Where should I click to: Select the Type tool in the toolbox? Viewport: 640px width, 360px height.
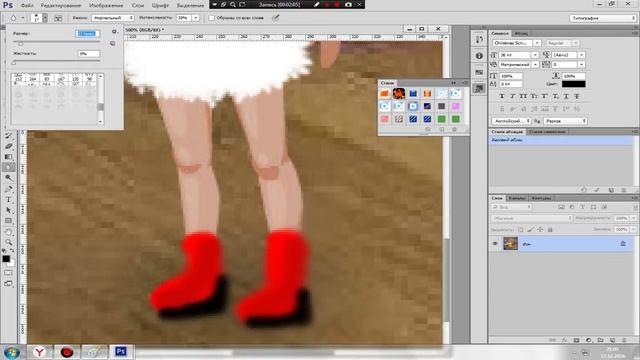point(9,200)
